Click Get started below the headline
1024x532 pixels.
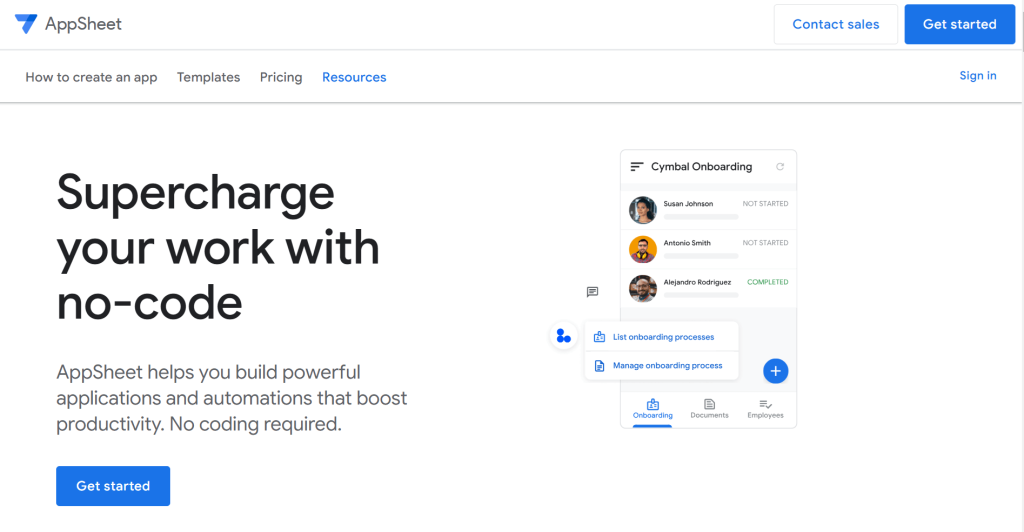[113, 486]
